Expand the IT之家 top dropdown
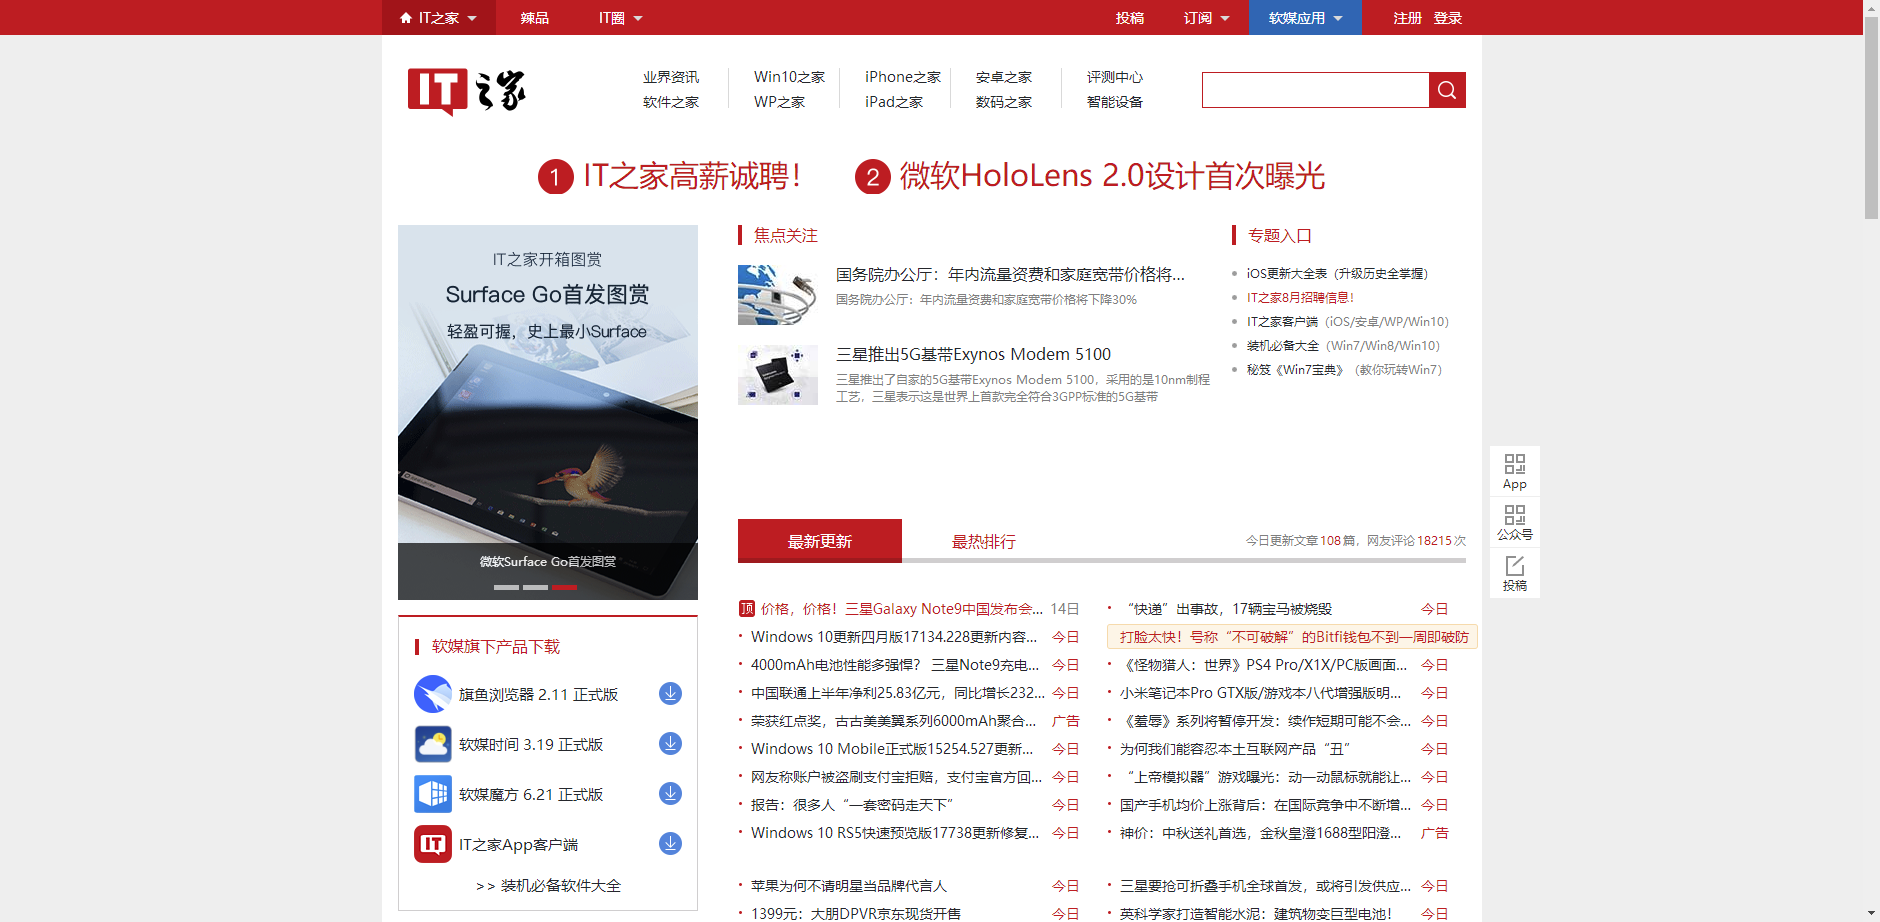 [x=439, y=18]
